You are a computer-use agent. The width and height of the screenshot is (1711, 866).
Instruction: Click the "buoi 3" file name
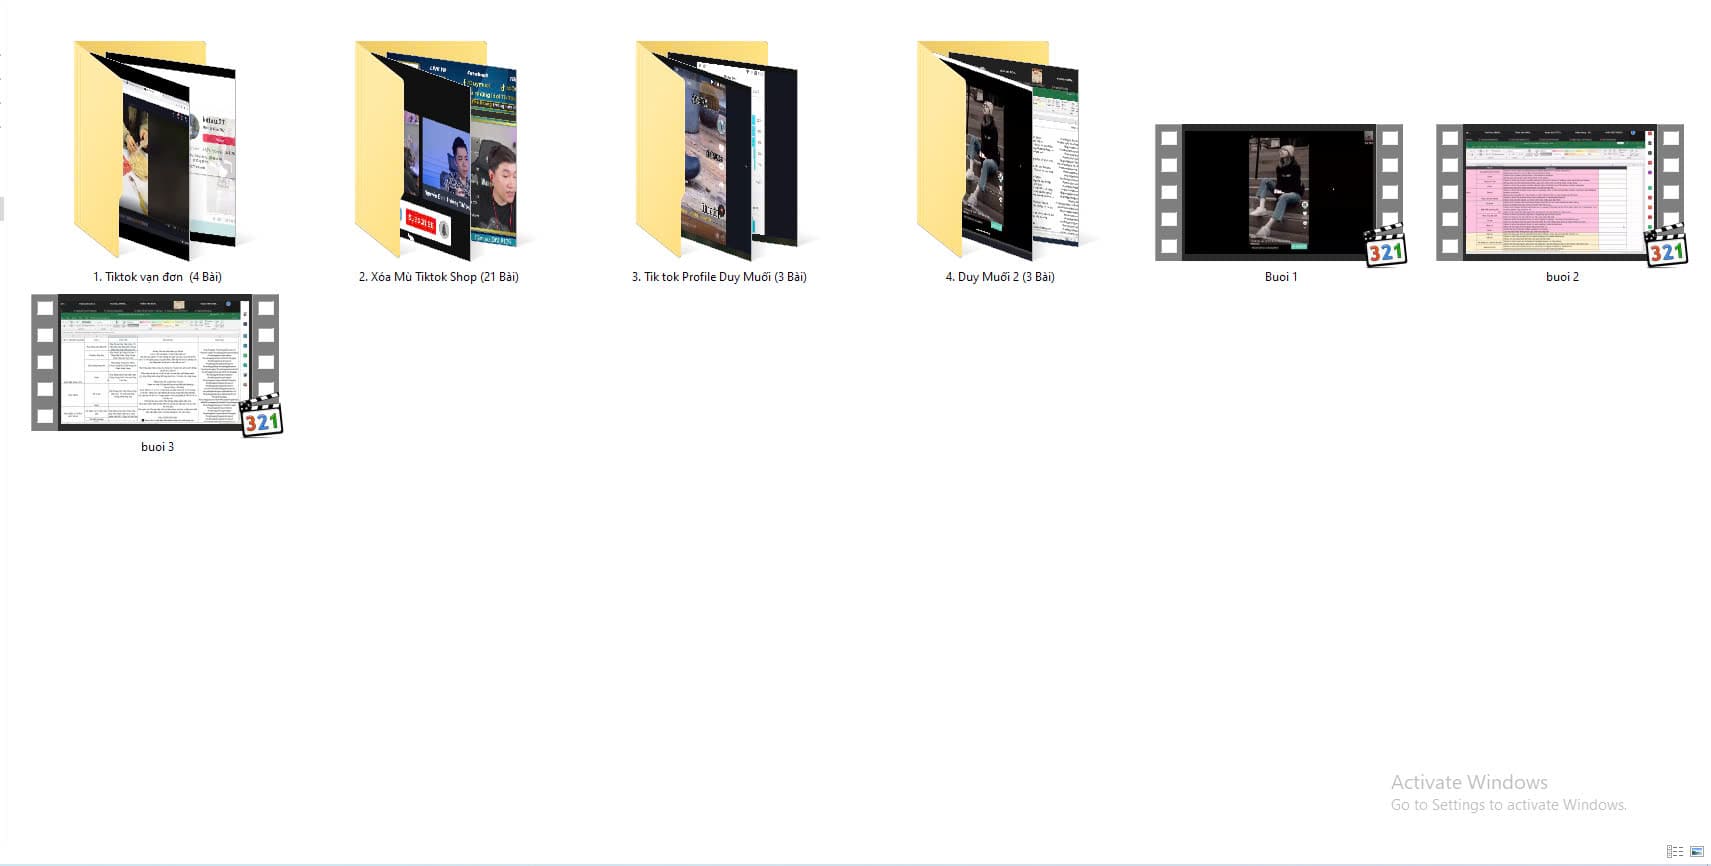coord(157,447)
